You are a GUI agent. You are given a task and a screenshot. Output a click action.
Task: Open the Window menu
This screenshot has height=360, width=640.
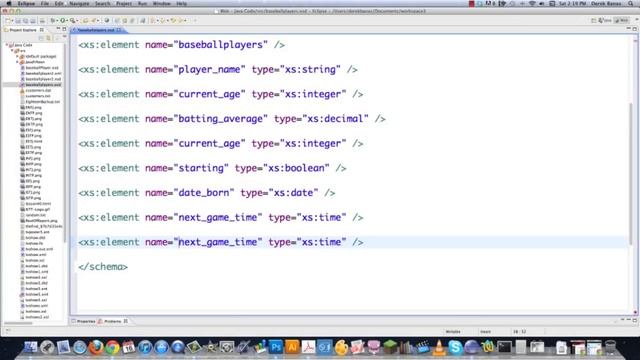162,4
